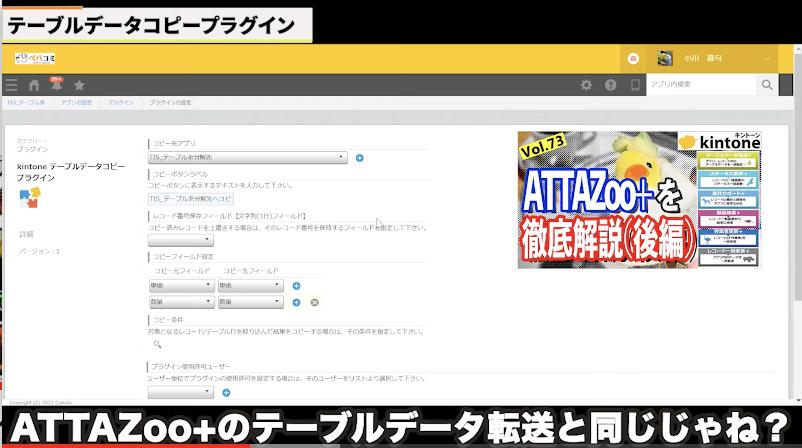Open bookmarks via the star icon
The image size is (802, 448).
pyautogui.click(x=79, y=85)
